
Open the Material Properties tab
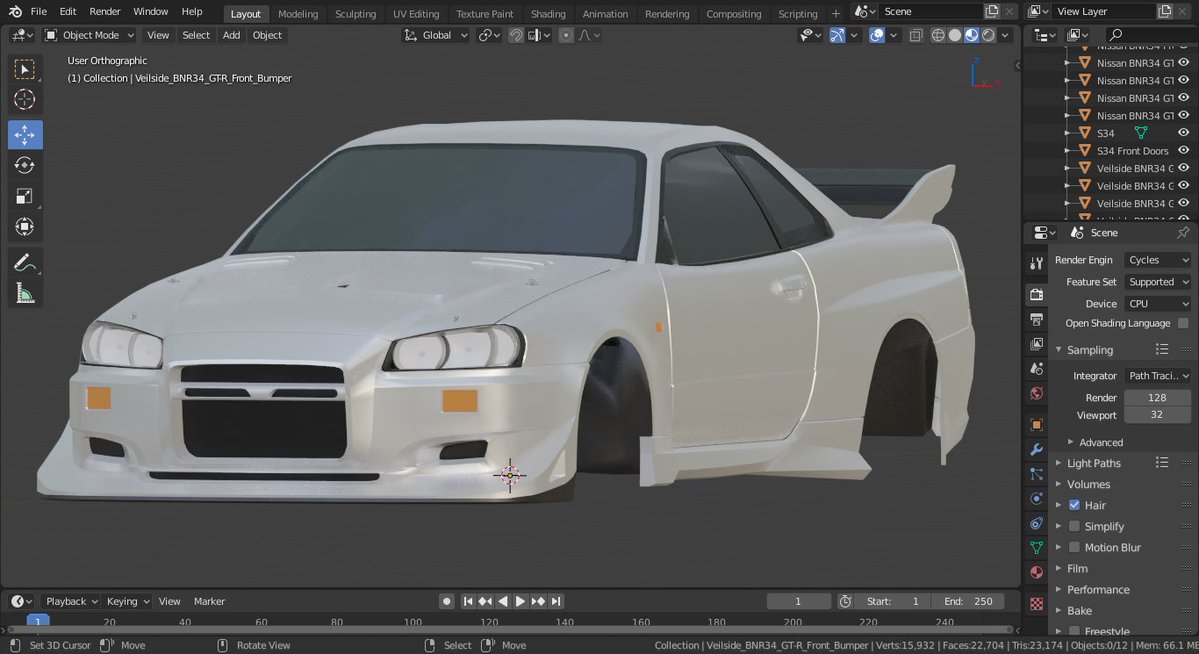(1036, 572)
